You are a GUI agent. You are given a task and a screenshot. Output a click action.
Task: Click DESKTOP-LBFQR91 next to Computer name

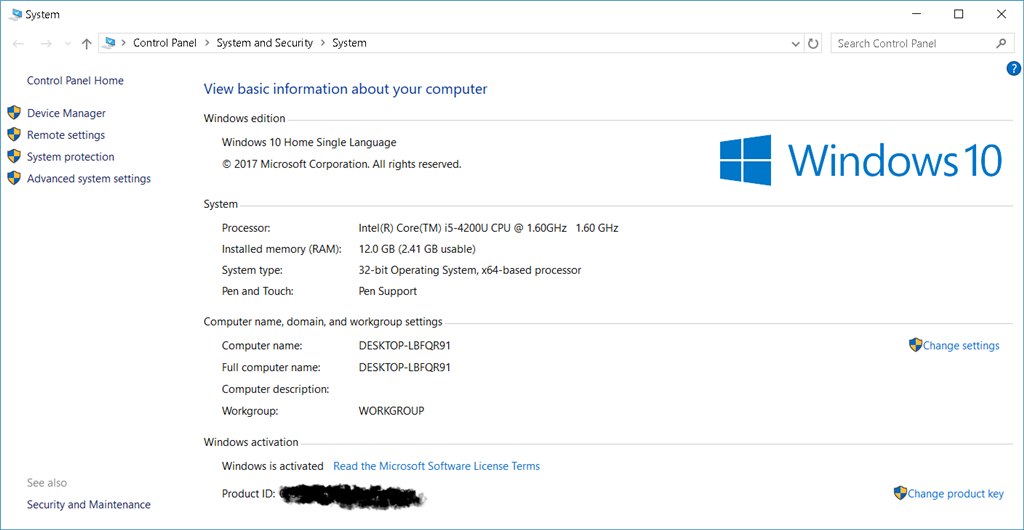tap(405, 345)
